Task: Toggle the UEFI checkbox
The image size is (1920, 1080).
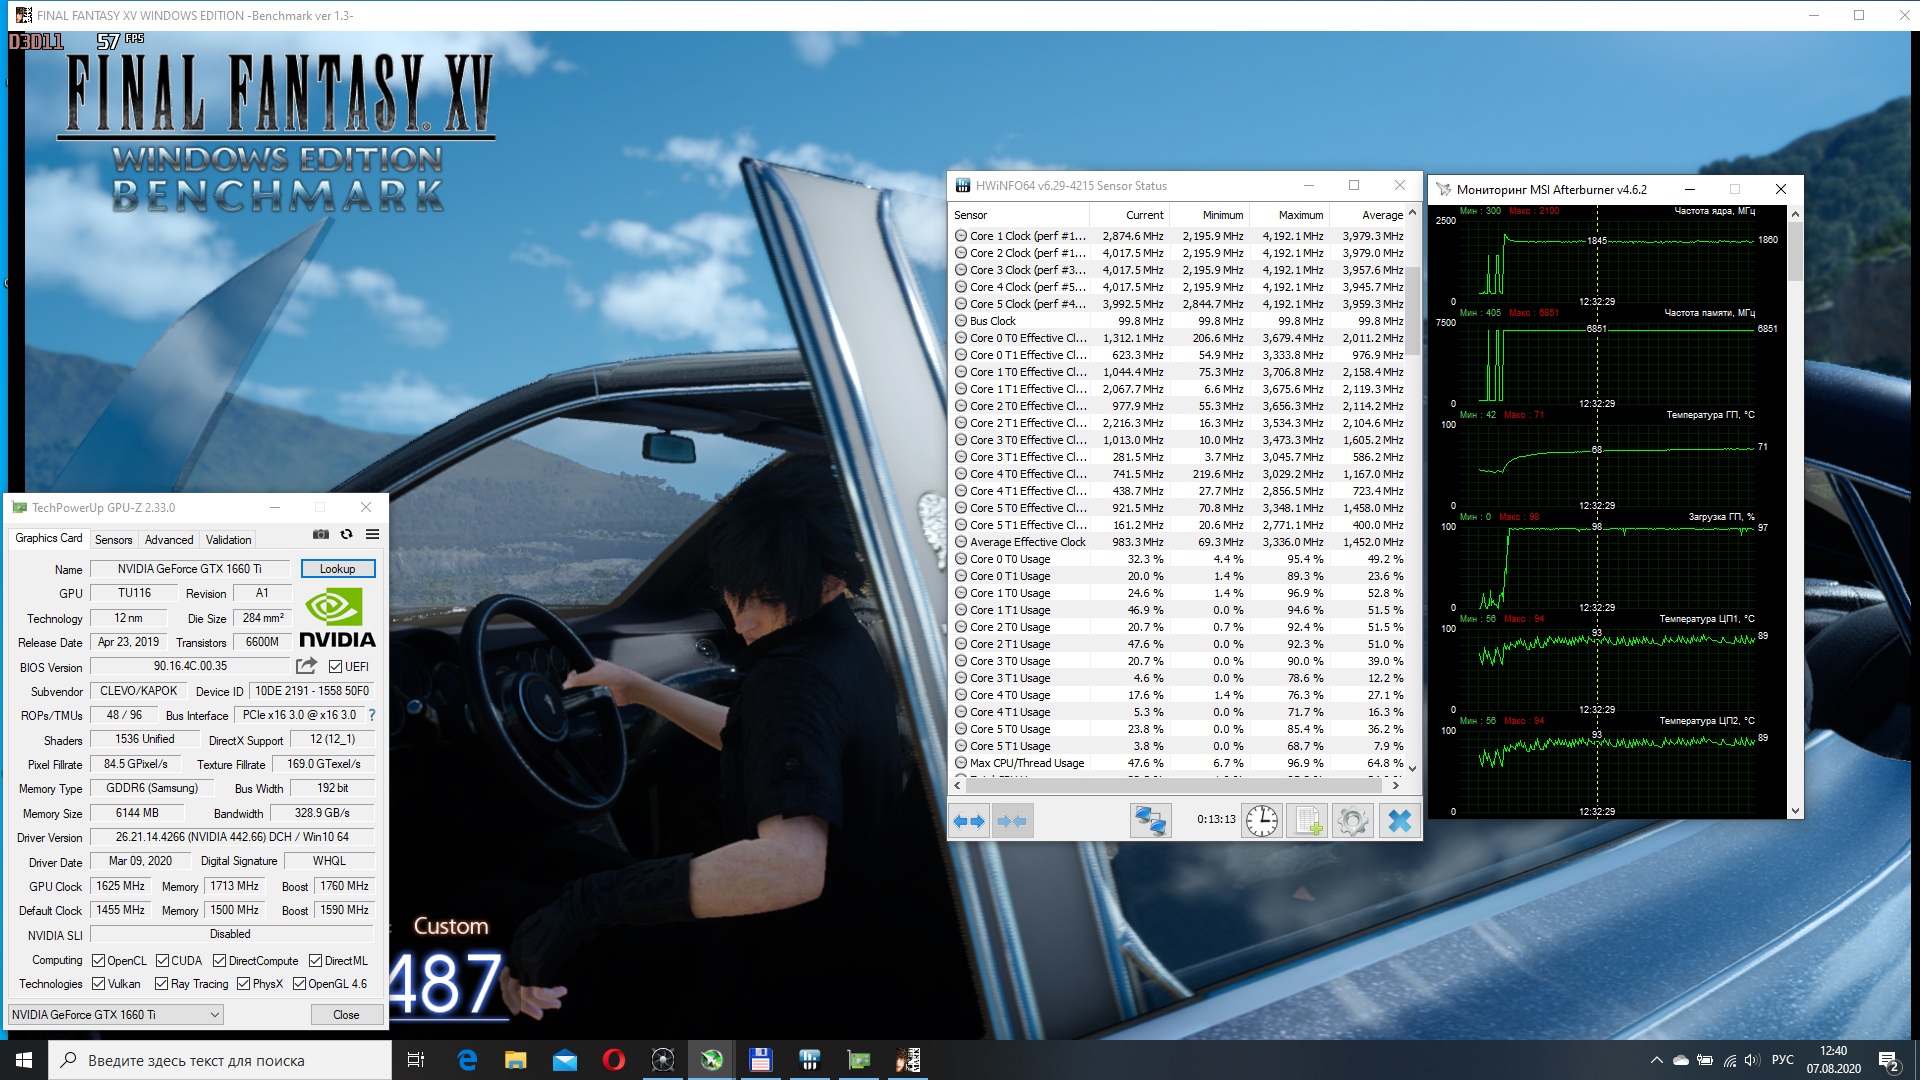Action: click(336, 667)
